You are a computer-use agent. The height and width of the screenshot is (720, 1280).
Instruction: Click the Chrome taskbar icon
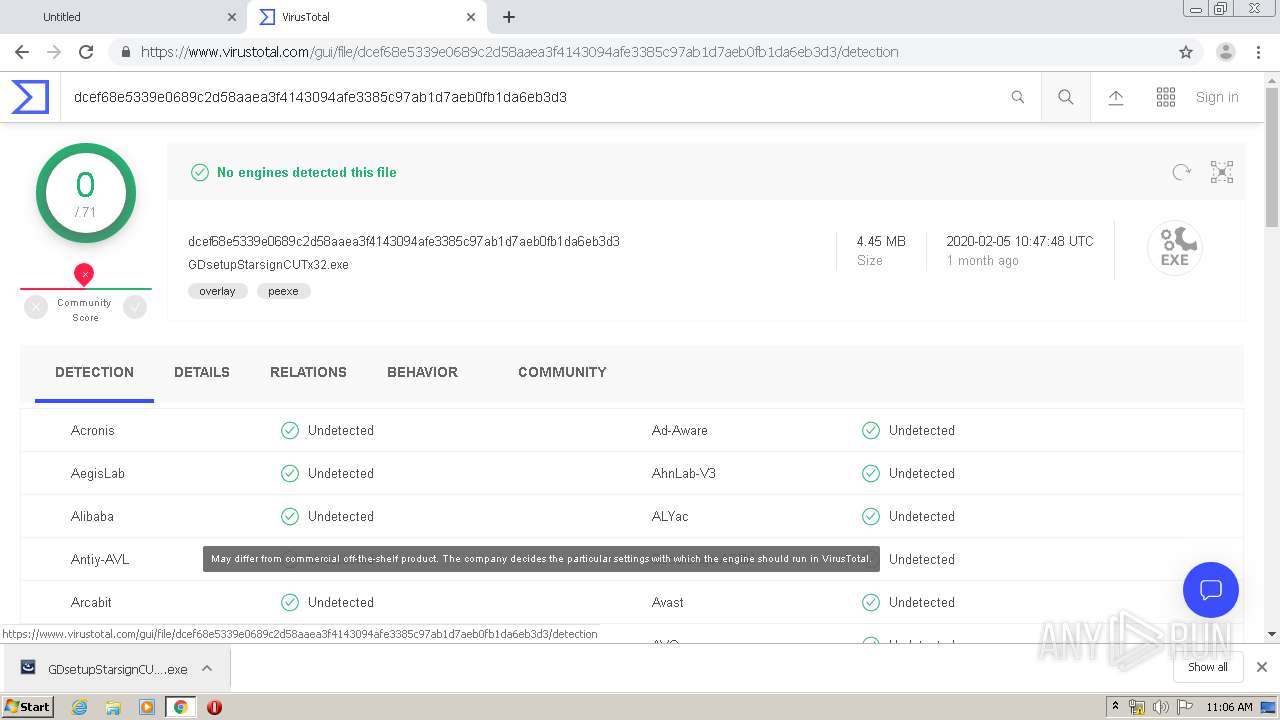pos(180,707)
